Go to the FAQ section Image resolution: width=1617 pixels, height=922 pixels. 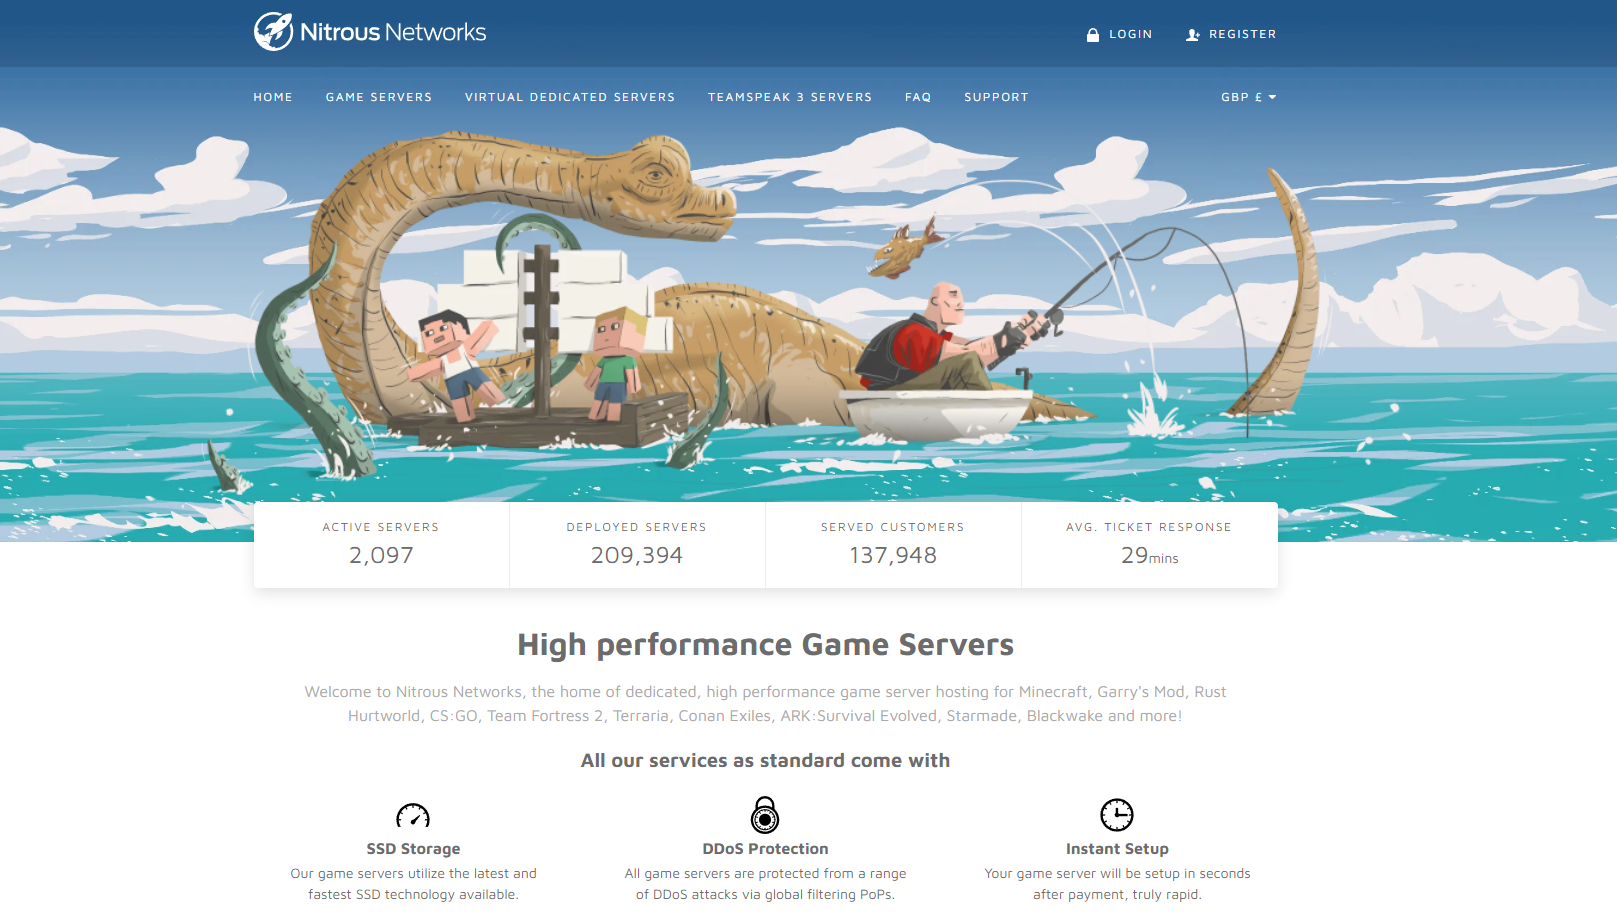pyautogui.click(x=917, y=97)
